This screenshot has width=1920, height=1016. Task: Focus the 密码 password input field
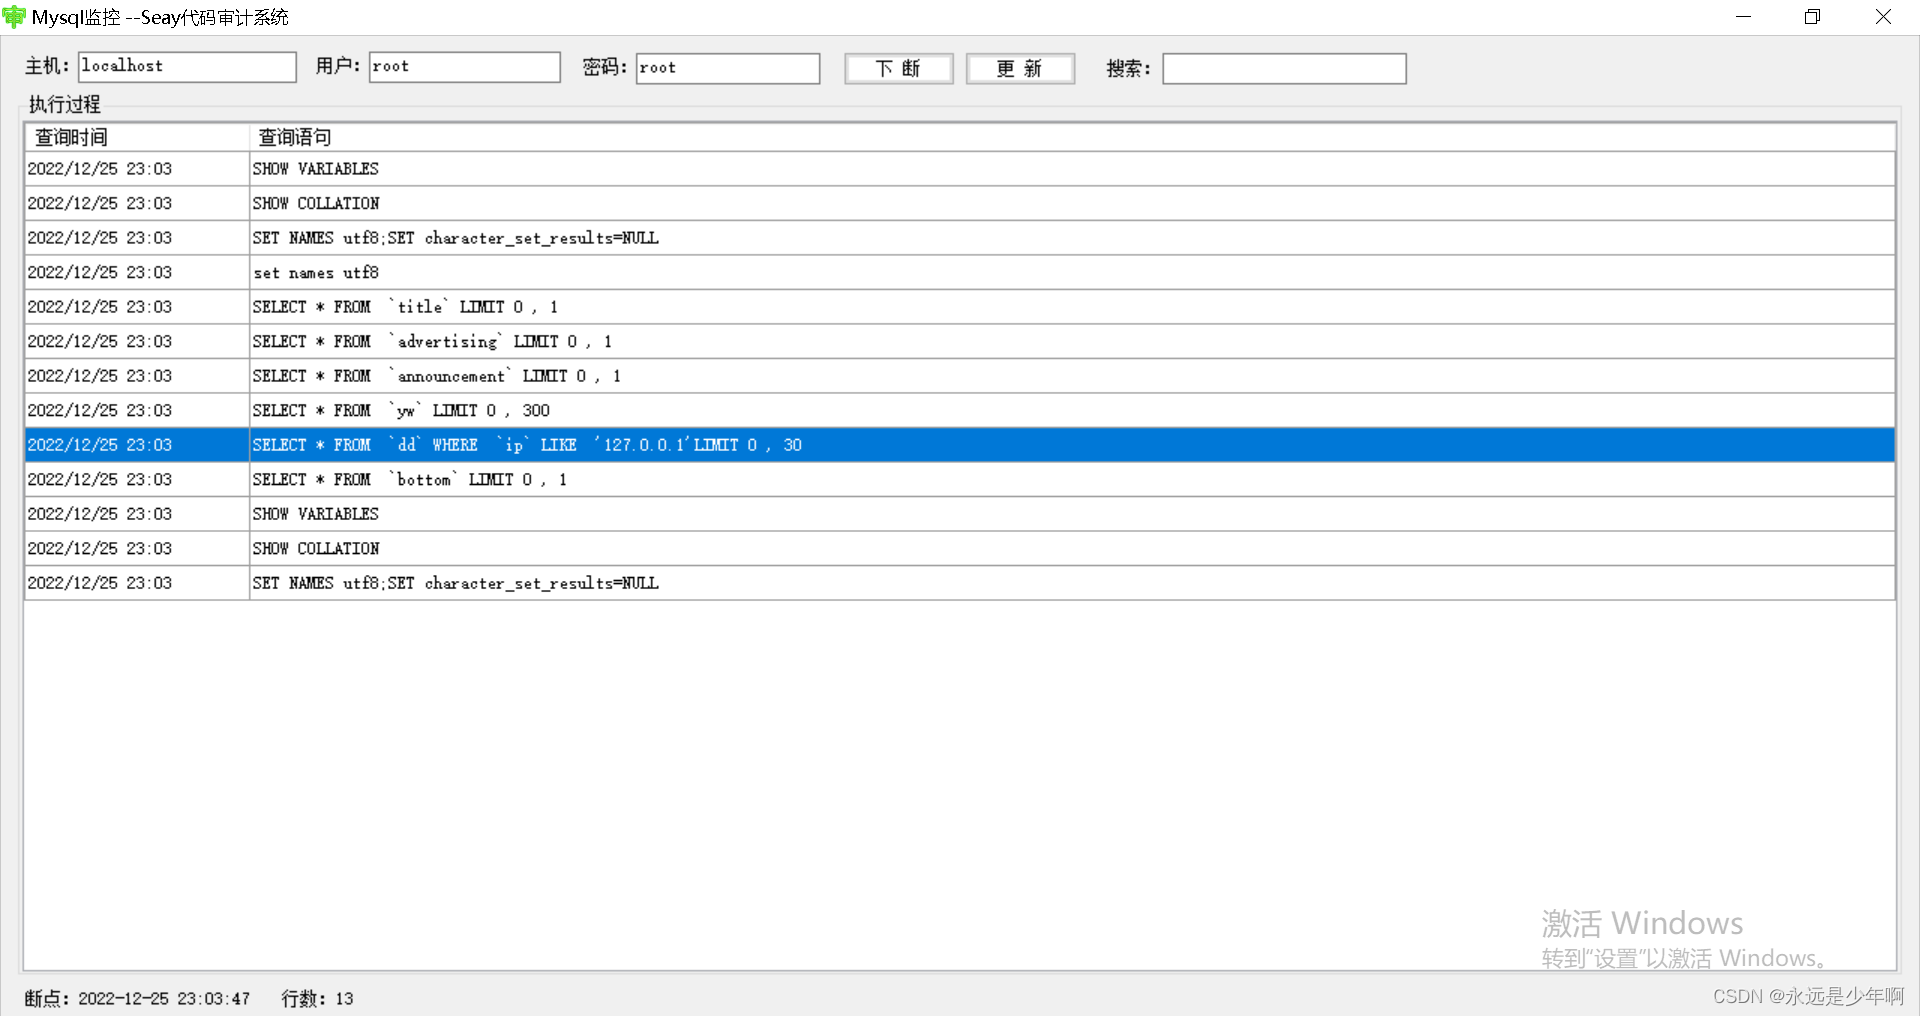[x=728, y=68]
